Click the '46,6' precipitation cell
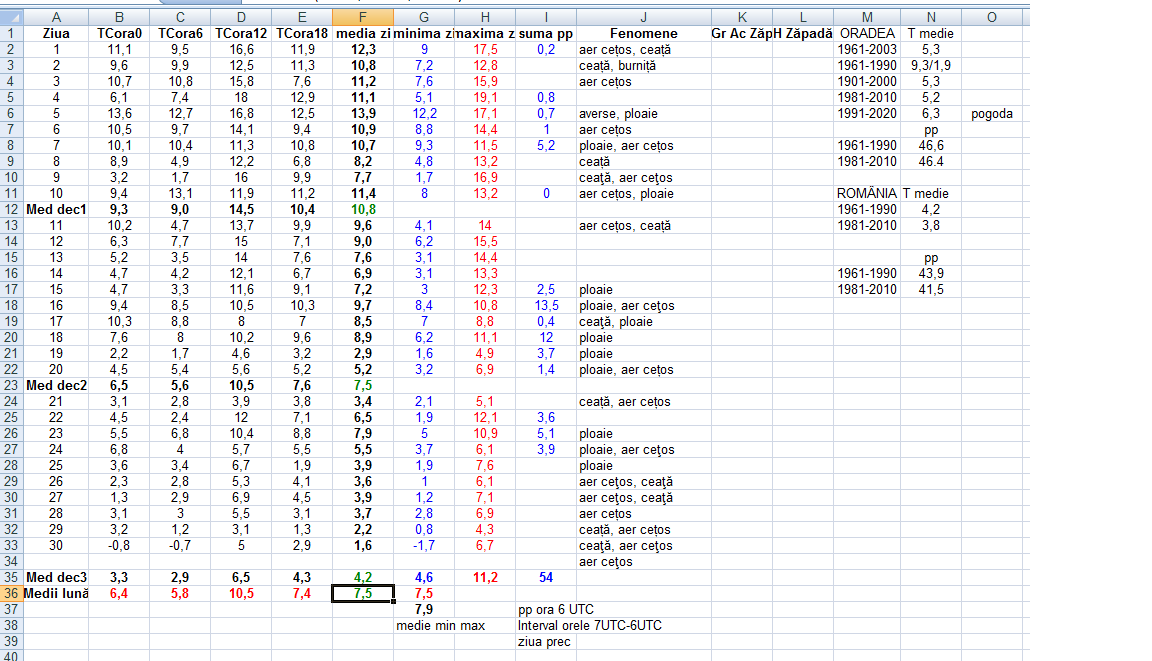The image size is (1152, 661). point(931,145)
